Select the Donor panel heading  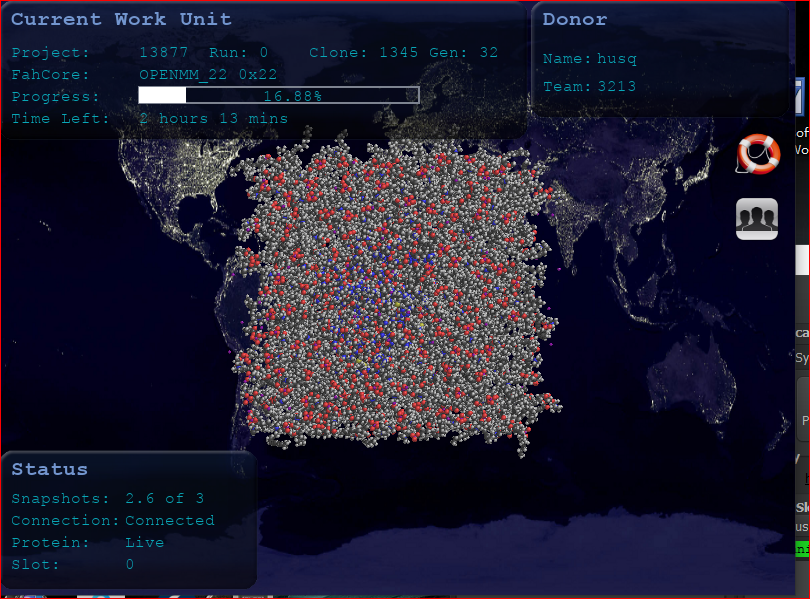(x=575, y=19)
